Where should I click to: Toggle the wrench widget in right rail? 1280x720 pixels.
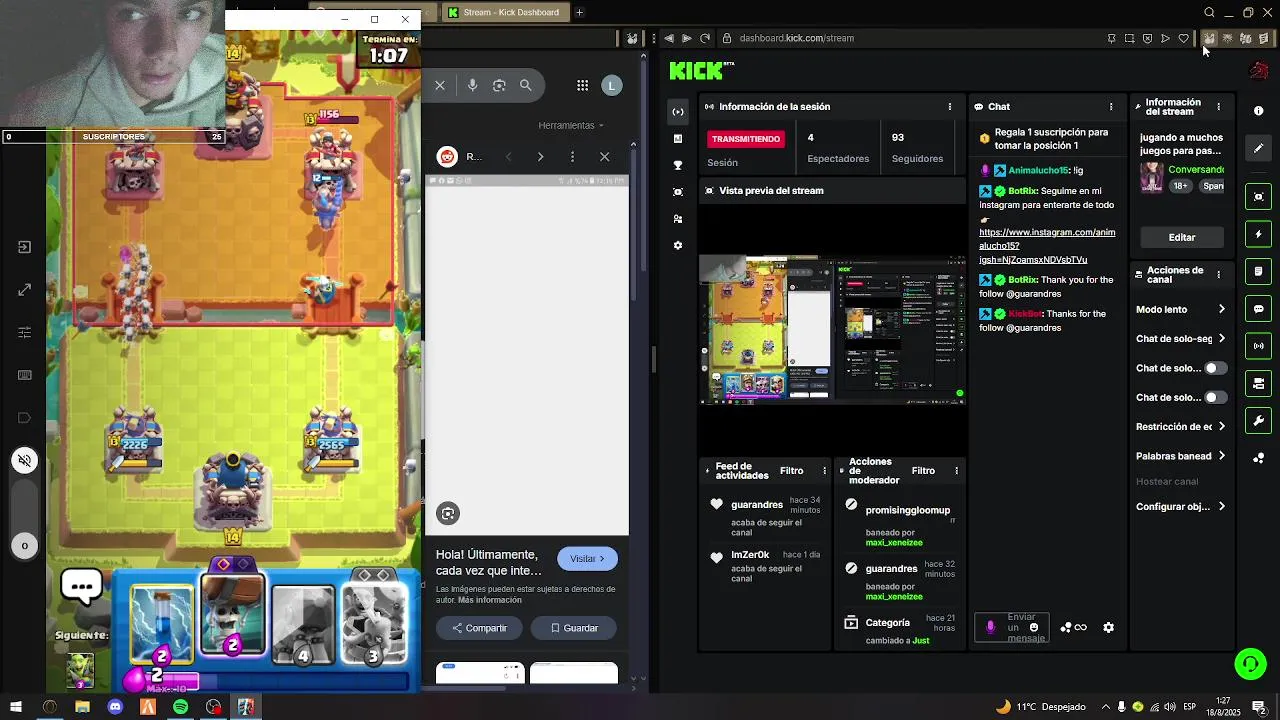pos(1258,420)
